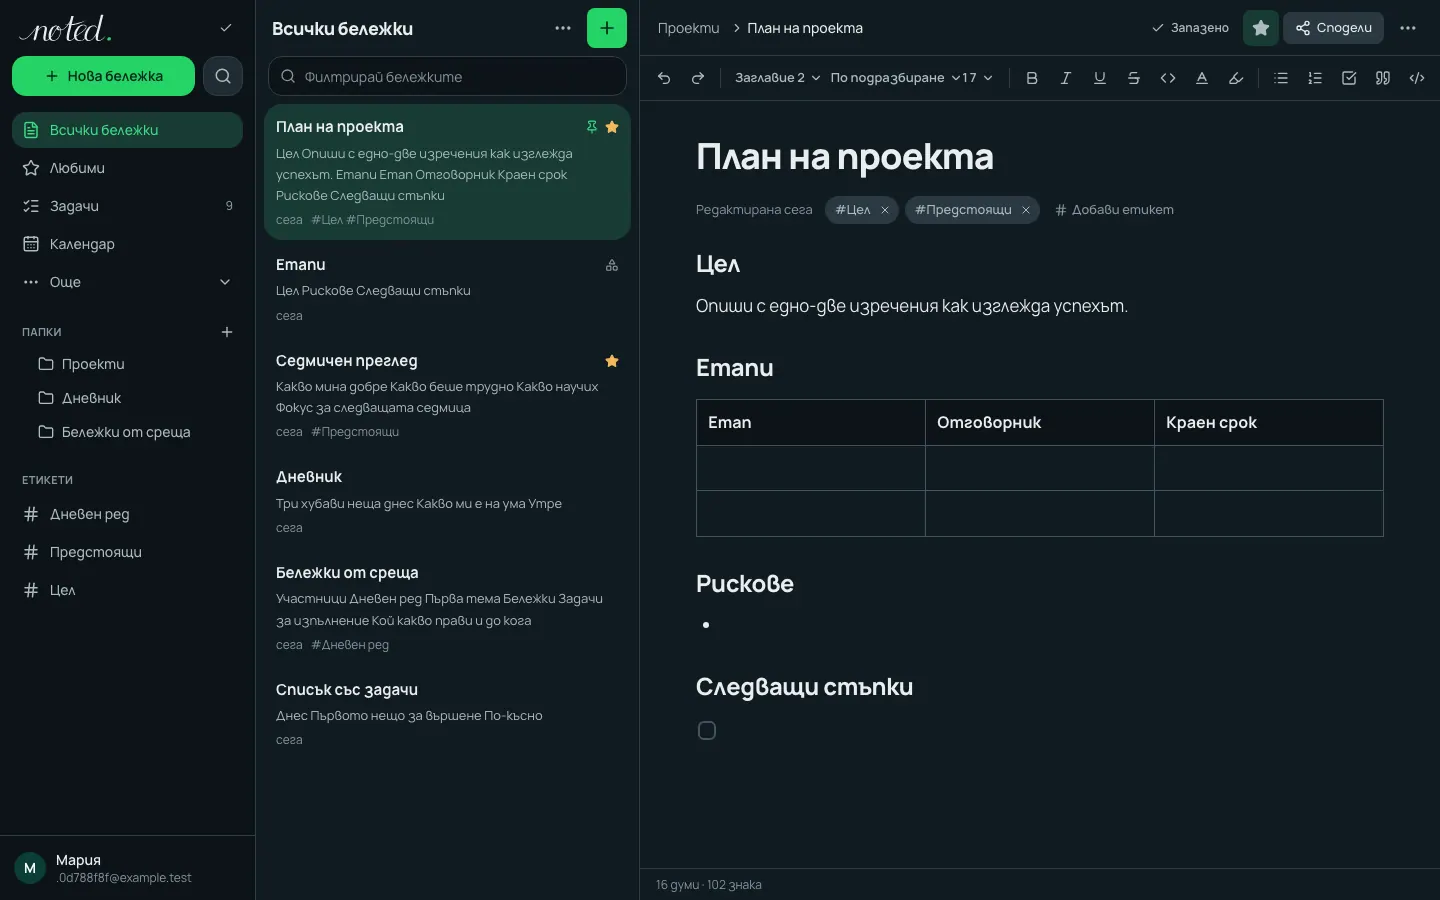Unstar the Седмичен преглед note
1440x900 pixels.
[612, 361]
